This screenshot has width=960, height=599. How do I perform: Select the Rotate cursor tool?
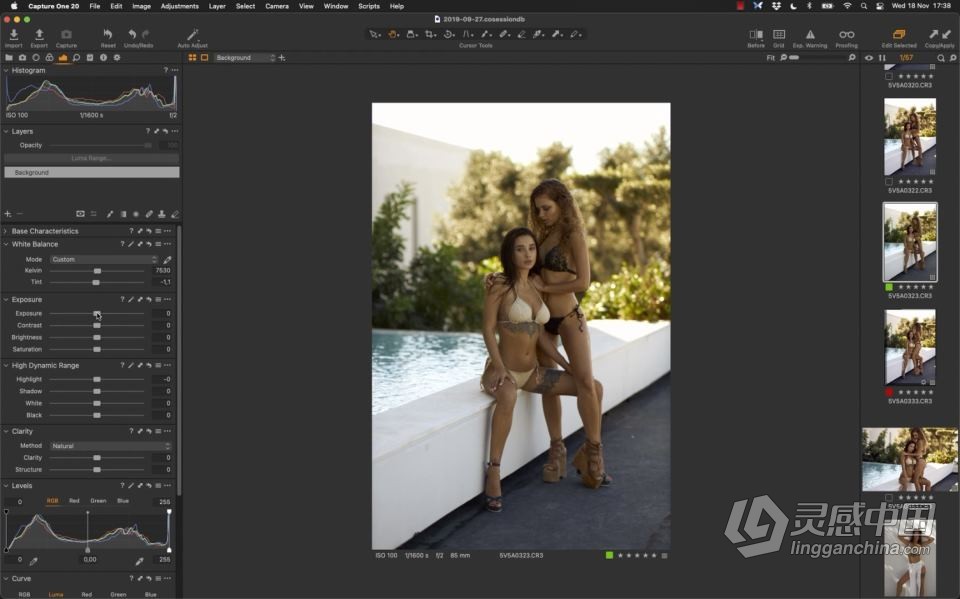(449, 34)
